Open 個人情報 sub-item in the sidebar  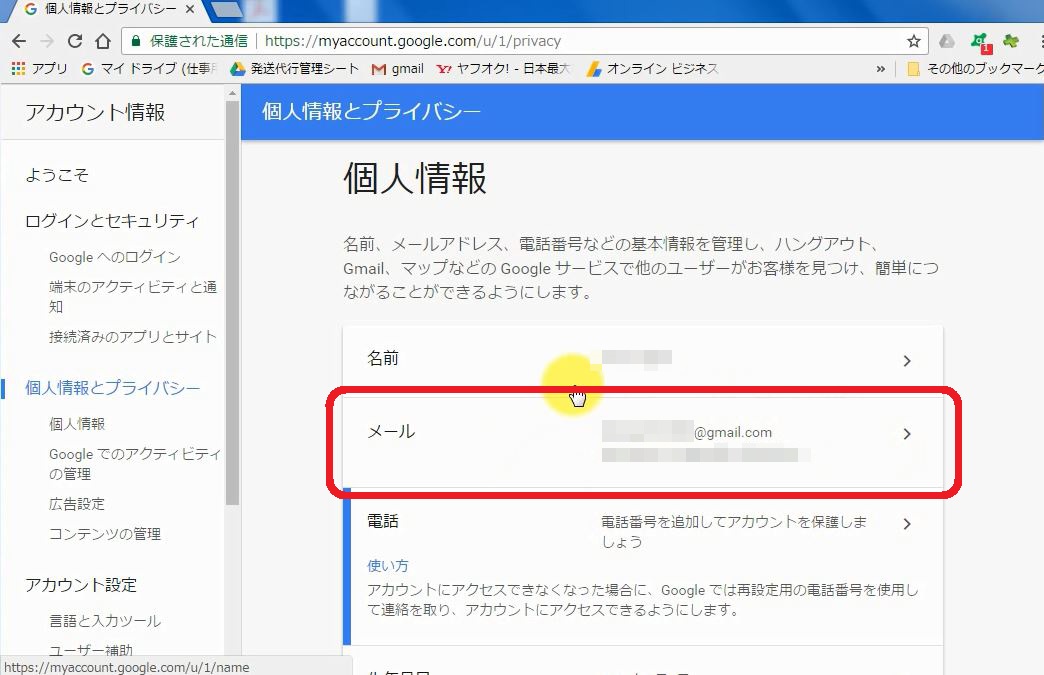[x=77, y=424]
